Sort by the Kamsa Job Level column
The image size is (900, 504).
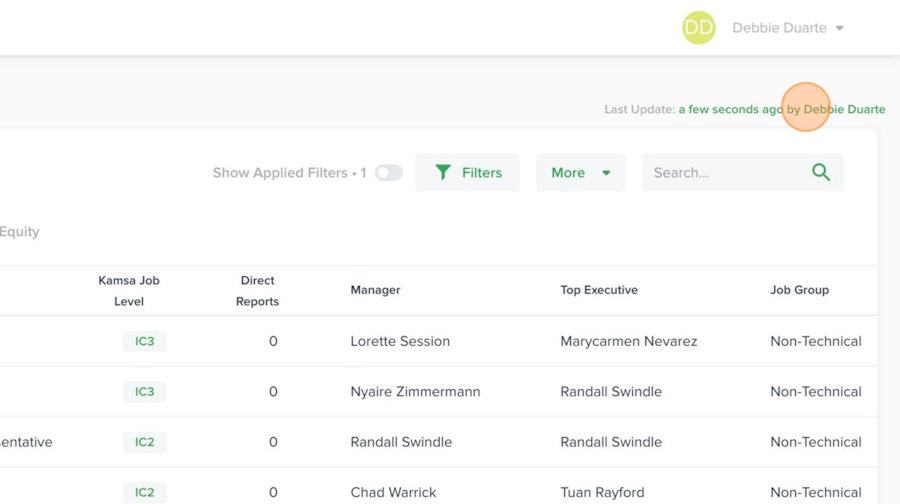pyautogui.click(x=129, y=291)
